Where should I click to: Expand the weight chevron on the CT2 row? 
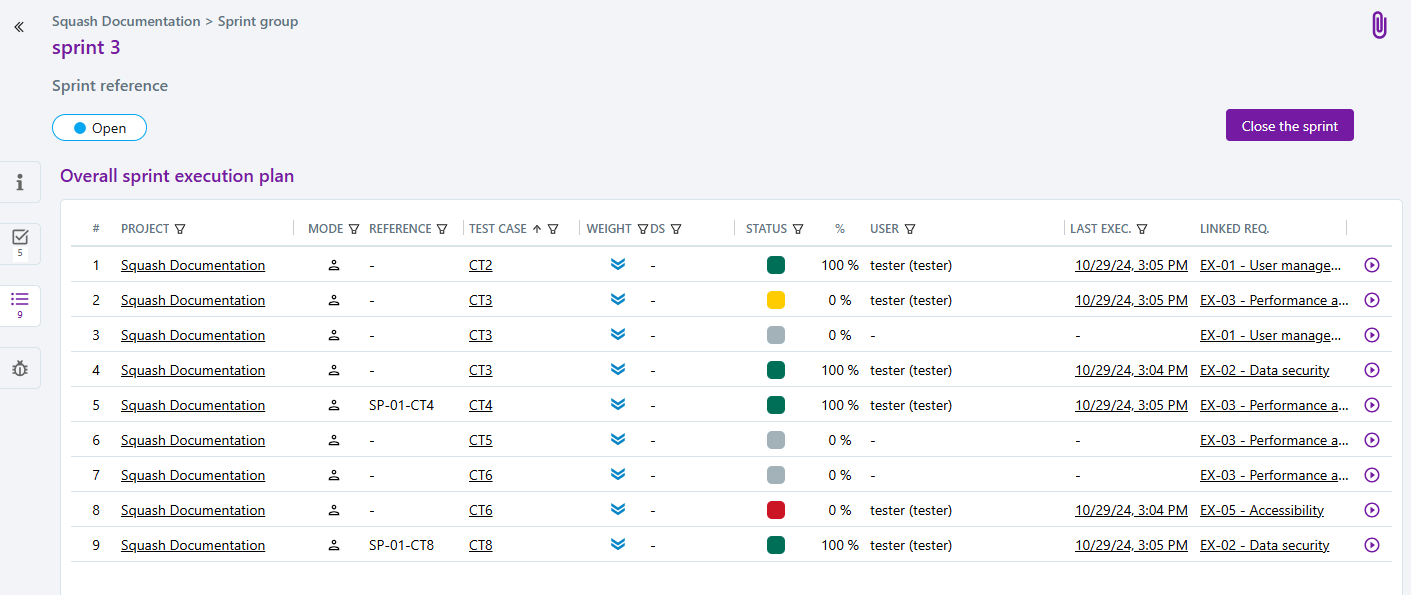618,264
